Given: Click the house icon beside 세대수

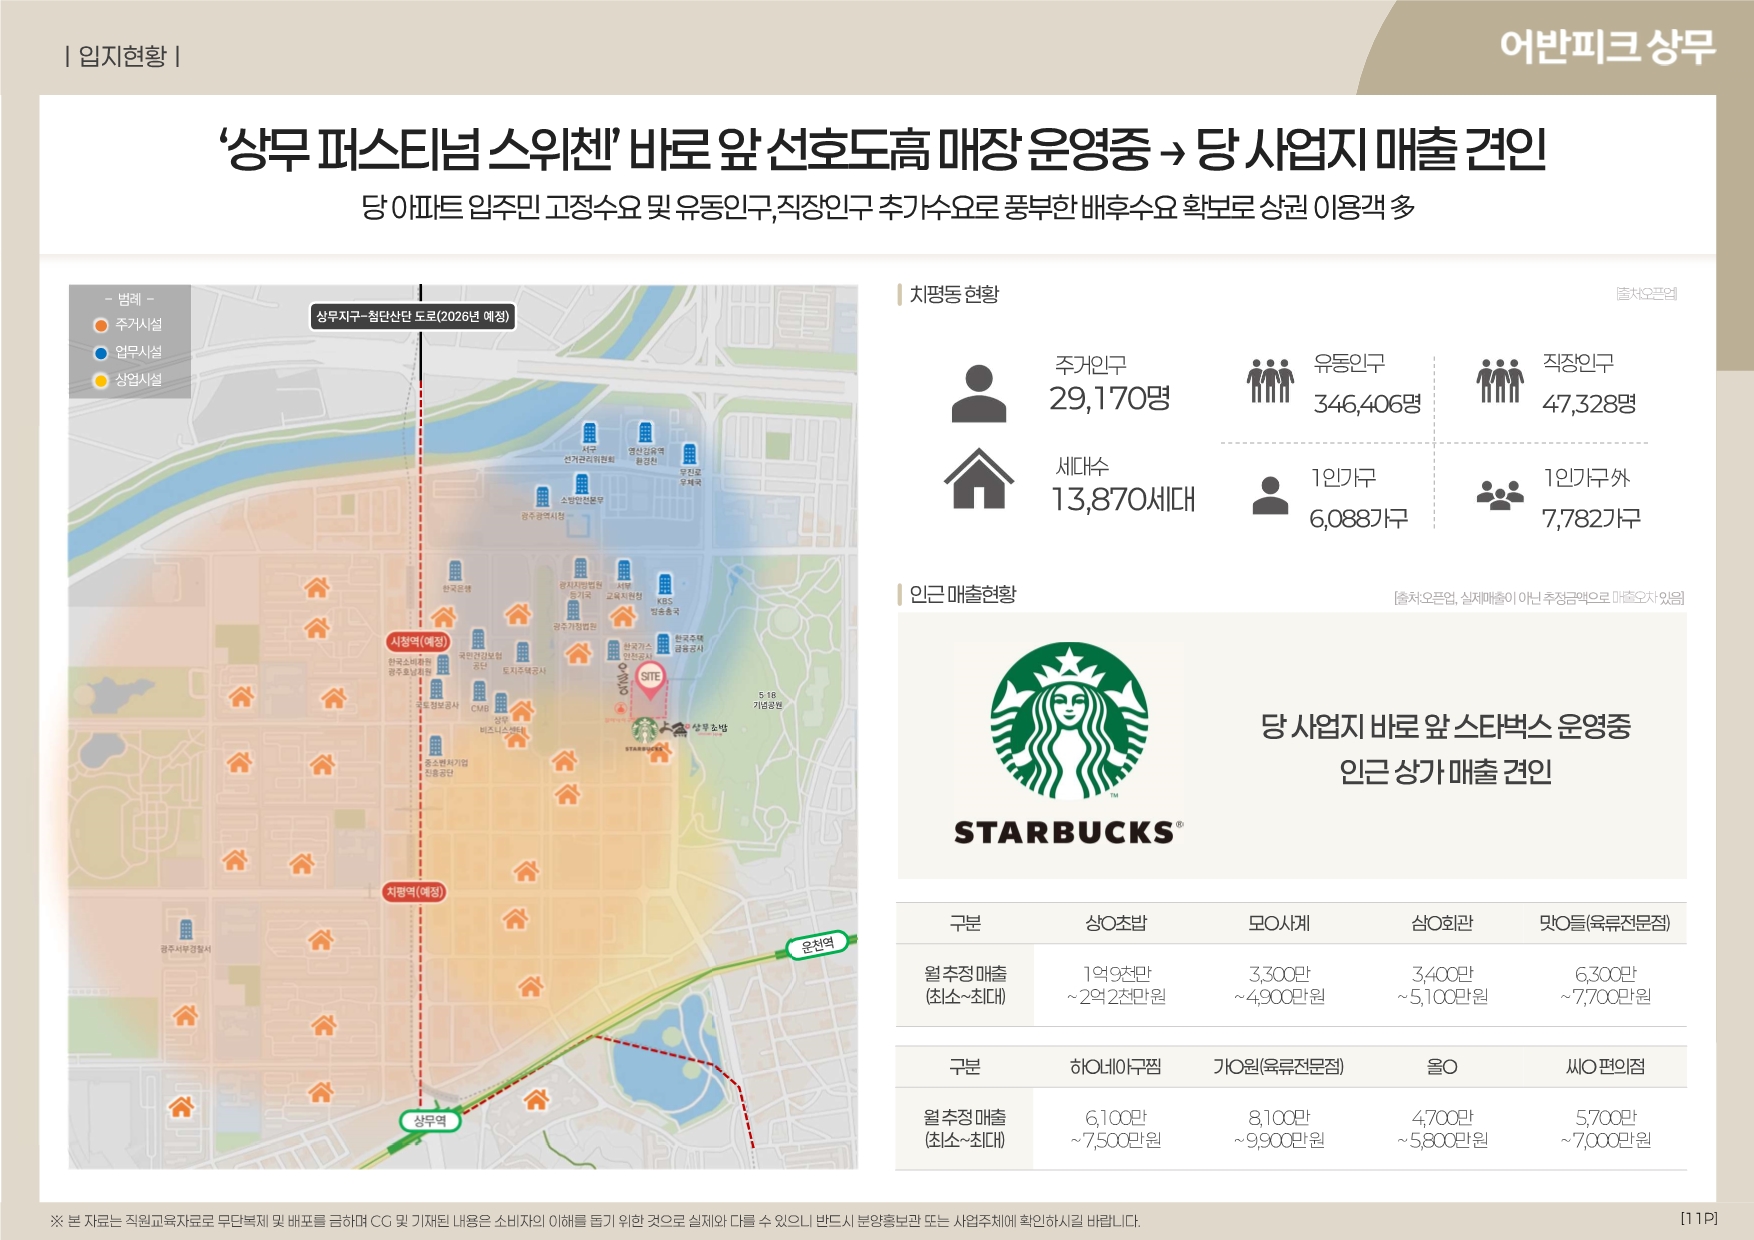Looking at the screenshot, I should (979, 478).
